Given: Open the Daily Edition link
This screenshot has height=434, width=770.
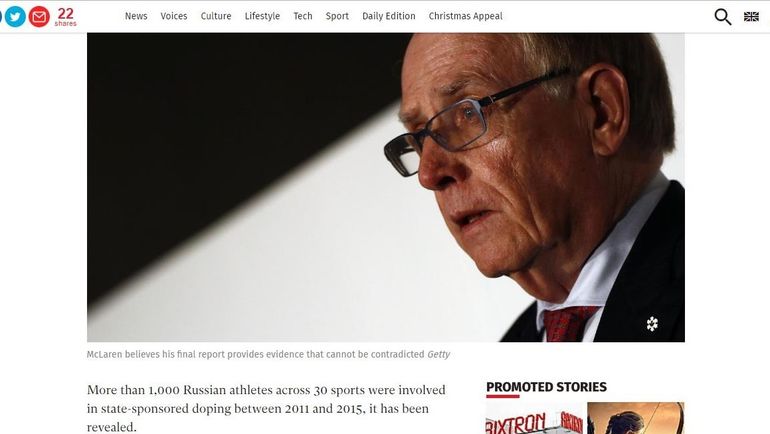Looking at the screenshot, I should [x=389, y=16].
